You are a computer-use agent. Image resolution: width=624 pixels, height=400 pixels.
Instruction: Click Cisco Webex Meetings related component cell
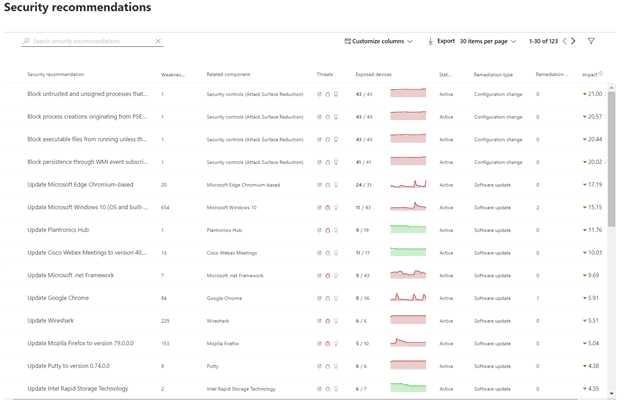[x=232, y=253]
